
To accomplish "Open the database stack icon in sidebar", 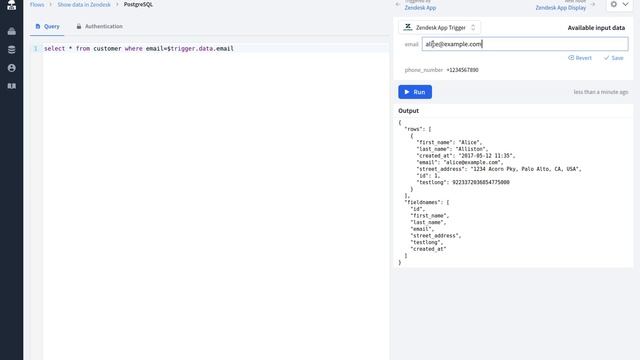I will pyautogui.click(x=11, y=49).
